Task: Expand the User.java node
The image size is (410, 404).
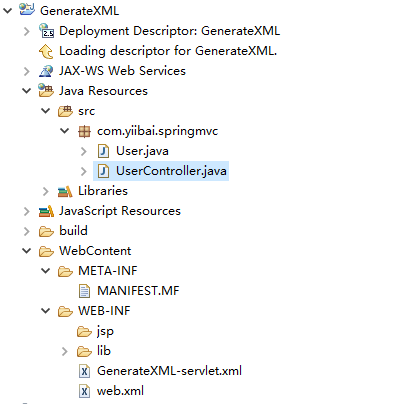Action: pyautogui.click(x=84, y=151)
